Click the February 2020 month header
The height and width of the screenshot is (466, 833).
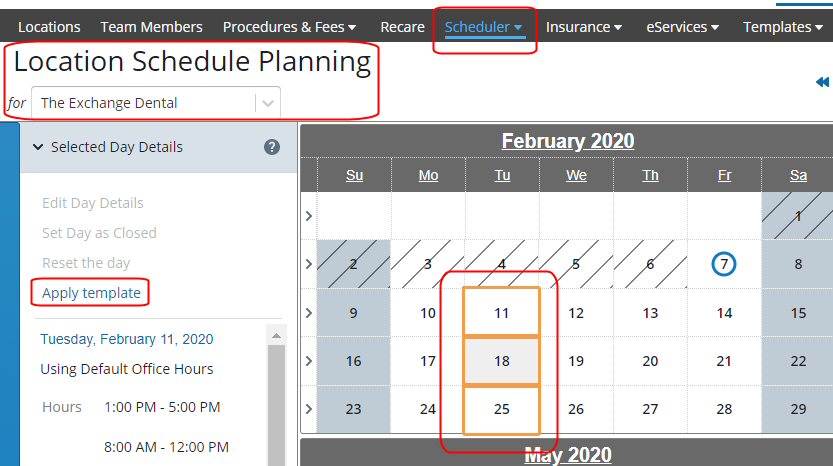pos(567,141)
